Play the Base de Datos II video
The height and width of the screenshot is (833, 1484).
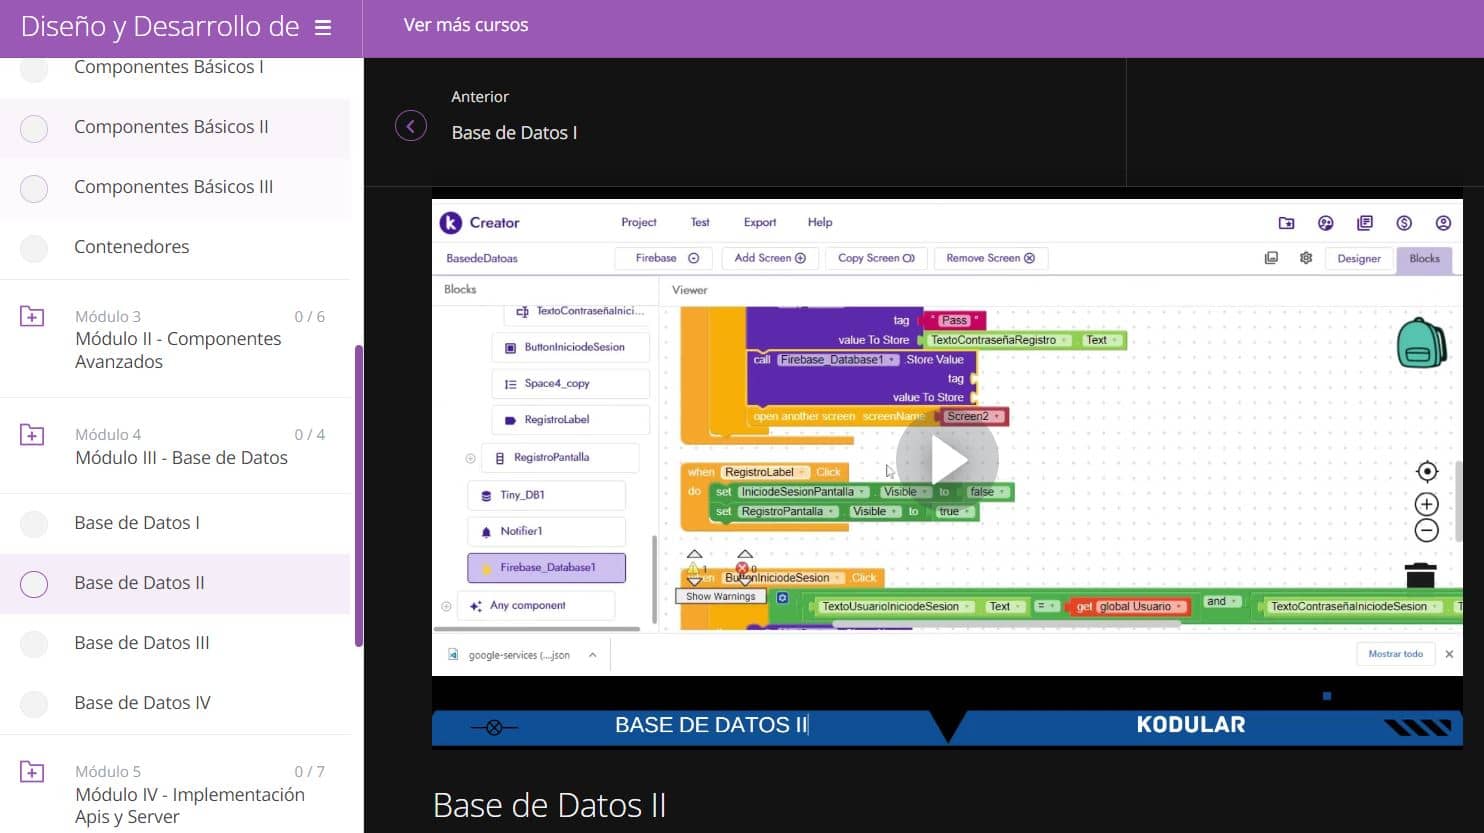click(946, 459)
